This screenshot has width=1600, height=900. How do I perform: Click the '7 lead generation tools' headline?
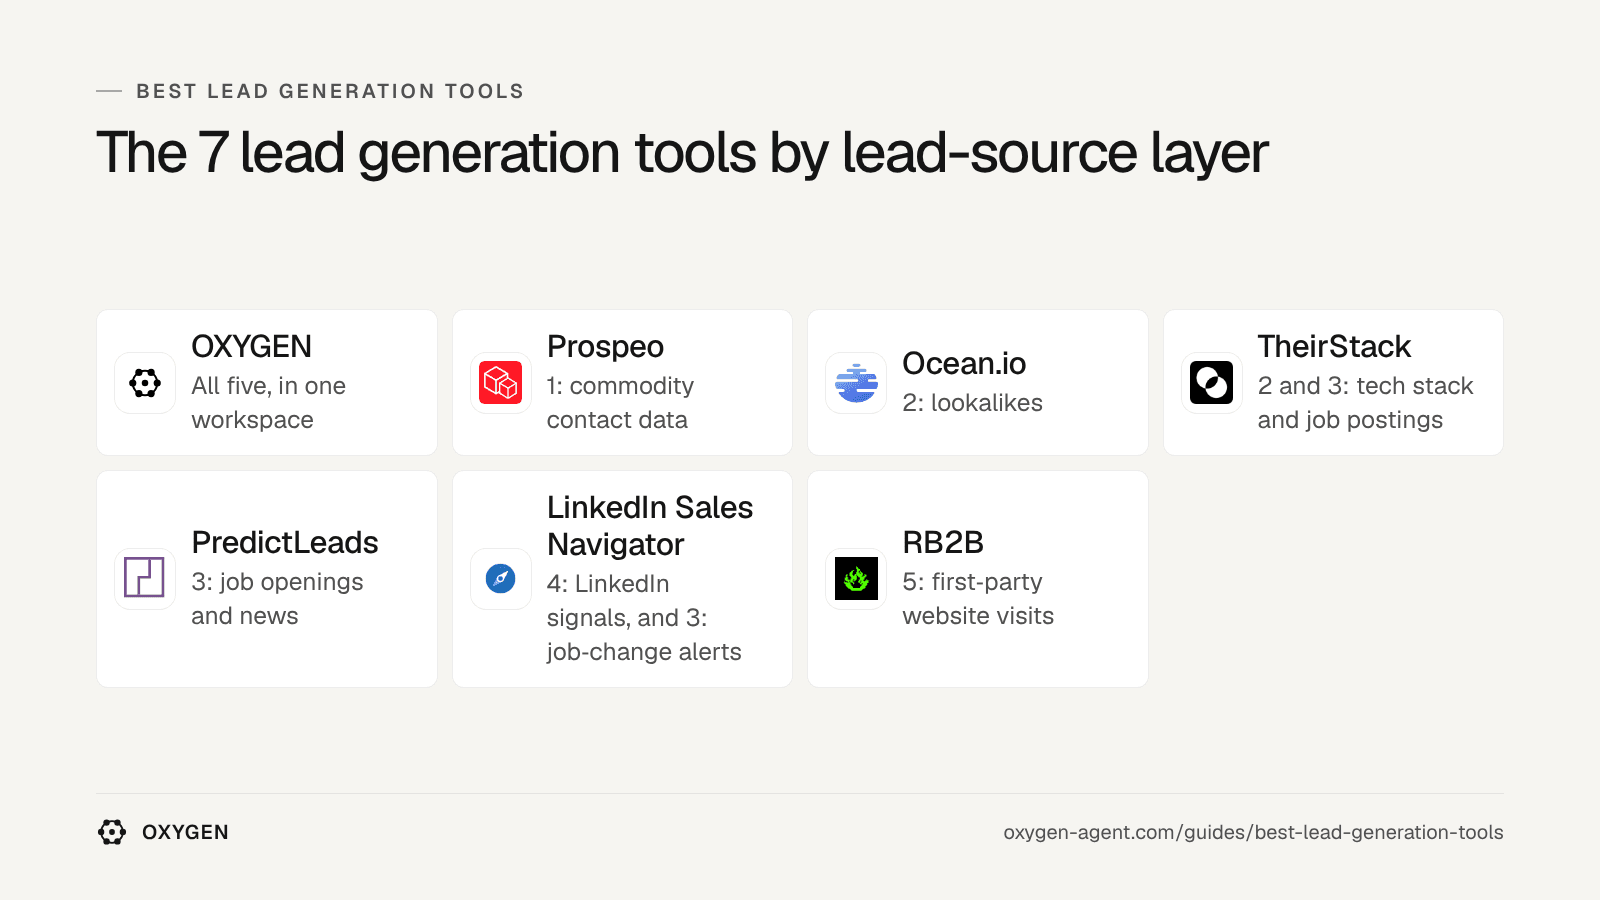click(682, 153)
